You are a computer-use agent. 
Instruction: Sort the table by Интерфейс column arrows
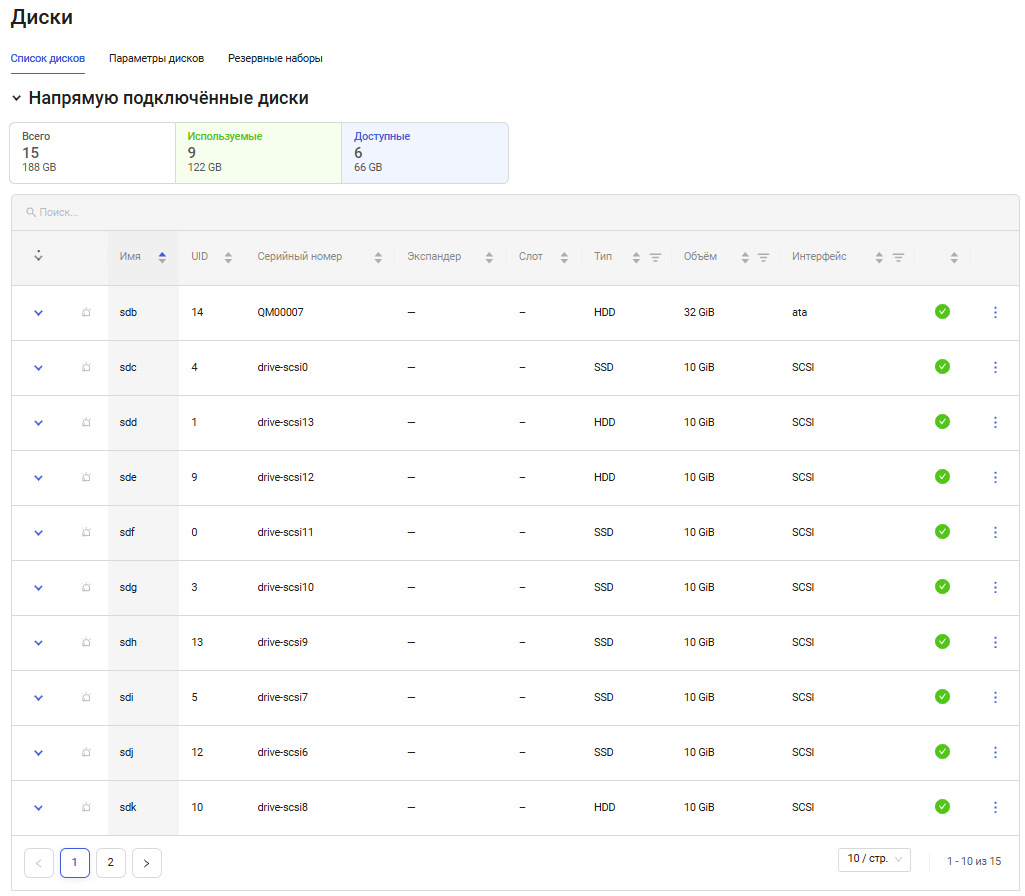[879, 257]
